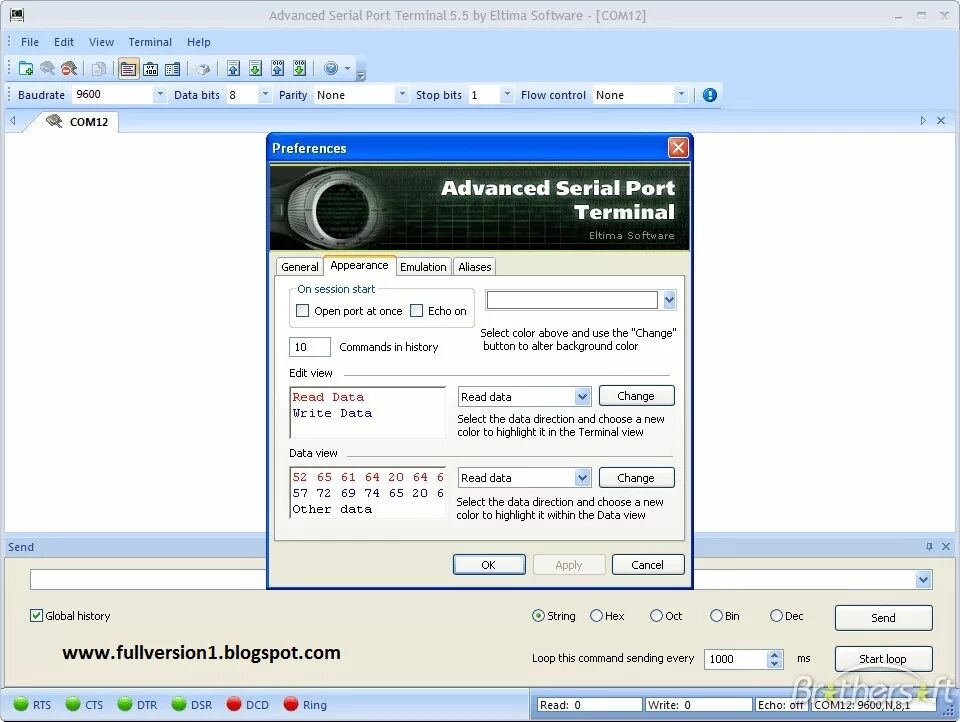Pin the Send panel
Screen dimensions: 960x722
(x=929, y=546)
